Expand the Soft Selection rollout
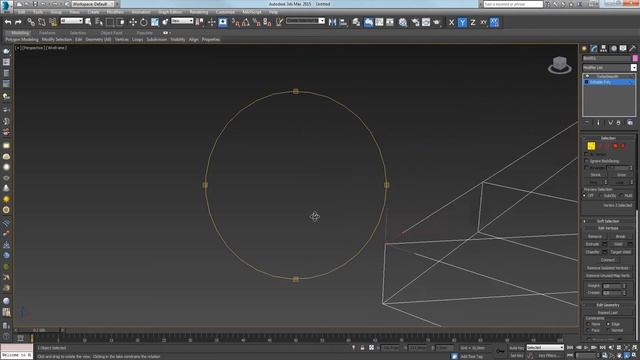Screen dimensions: 640x360 [x=608, y=221]
